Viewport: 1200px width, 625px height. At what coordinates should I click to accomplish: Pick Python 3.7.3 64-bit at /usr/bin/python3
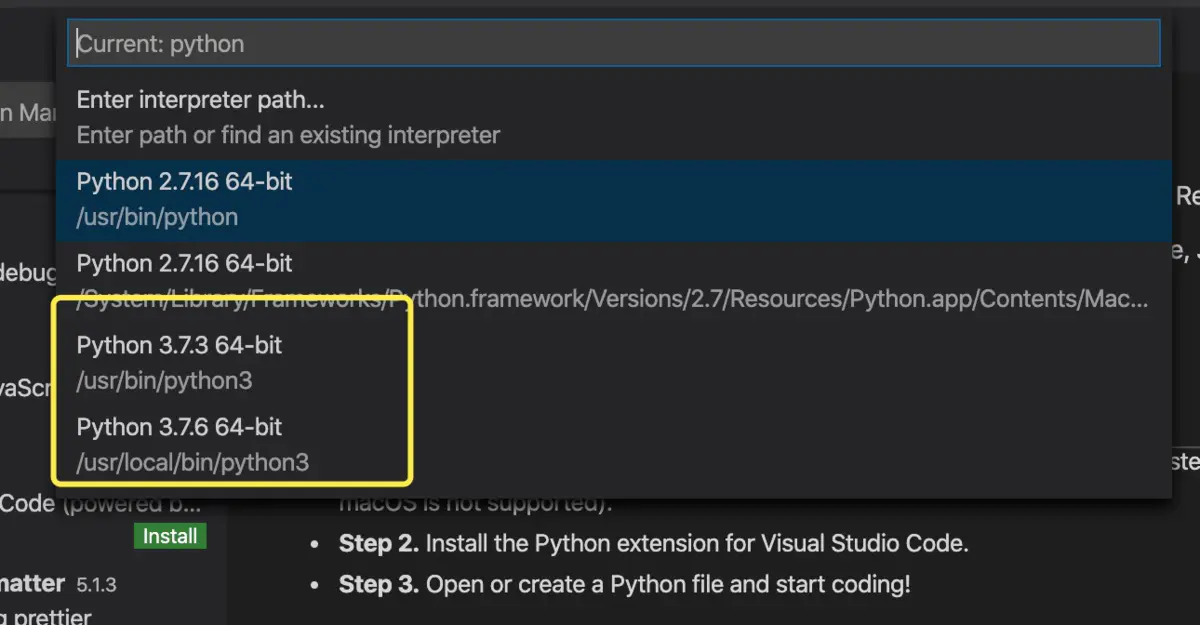point(180,362)
